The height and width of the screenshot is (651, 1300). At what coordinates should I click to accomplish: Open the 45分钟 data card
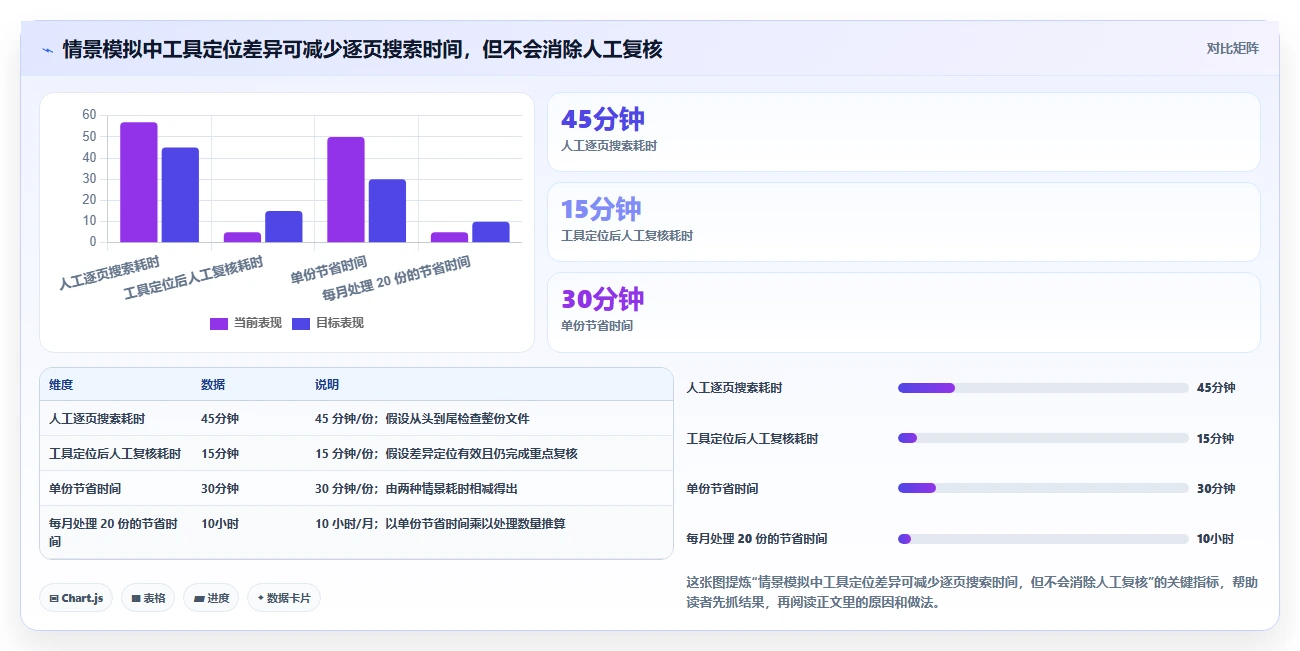coord(903,132)
